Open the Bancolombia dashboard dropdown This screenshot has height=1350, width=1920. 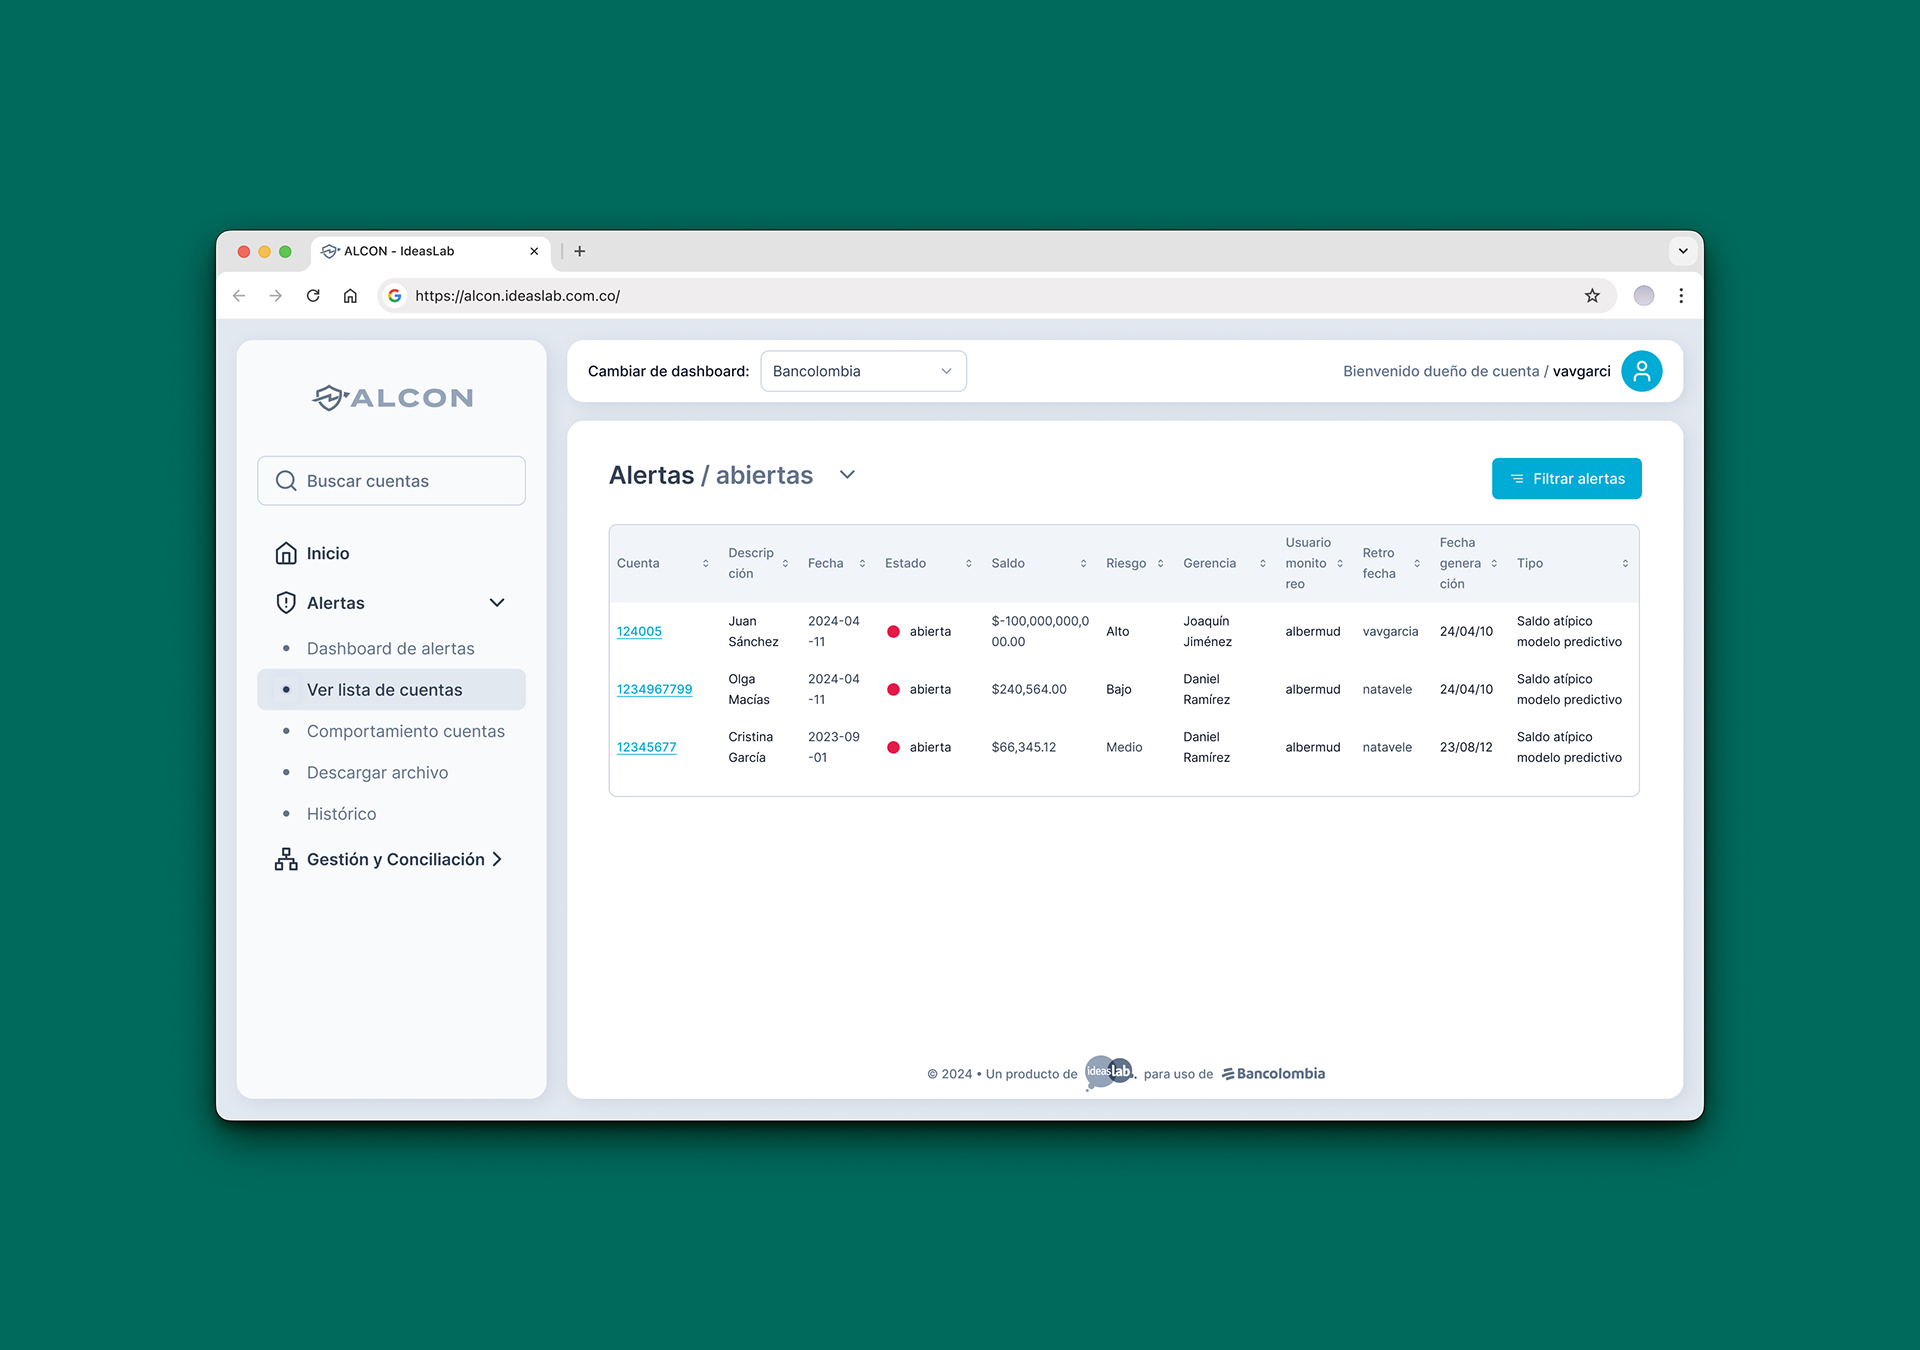[863, 371]
